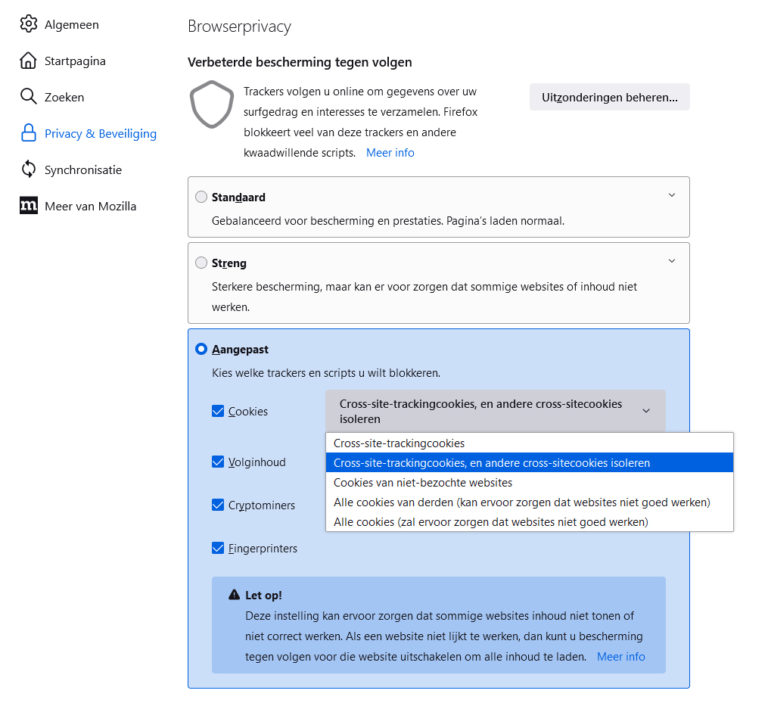The image size is (768, 706).
Task: Click the shield icon under tracking protection
Action: (x=211, y=105)
